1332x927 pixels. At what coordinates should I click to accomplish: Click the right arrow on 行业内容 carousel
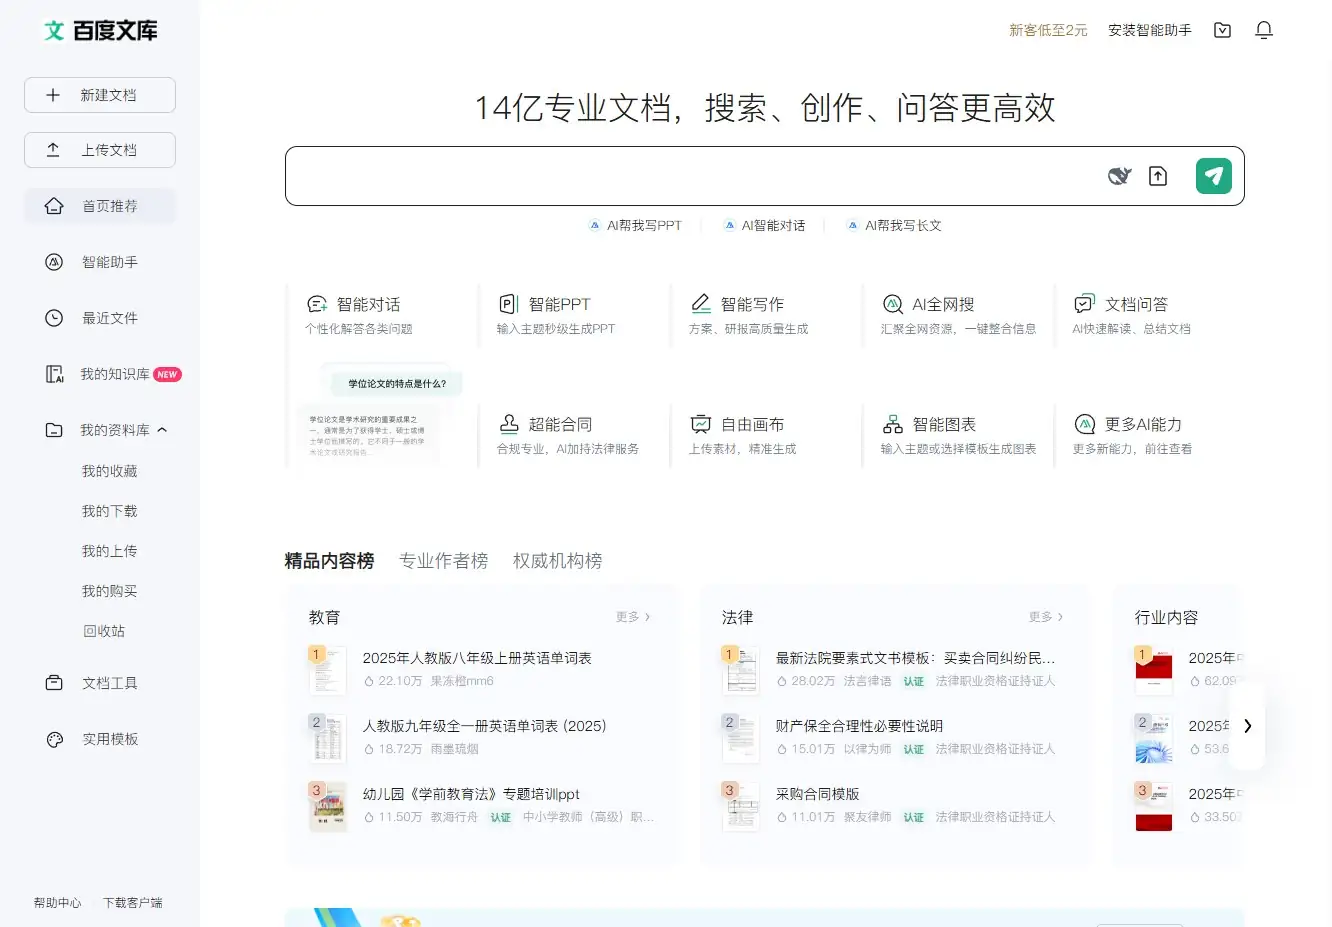click(x=1248, y=726)
